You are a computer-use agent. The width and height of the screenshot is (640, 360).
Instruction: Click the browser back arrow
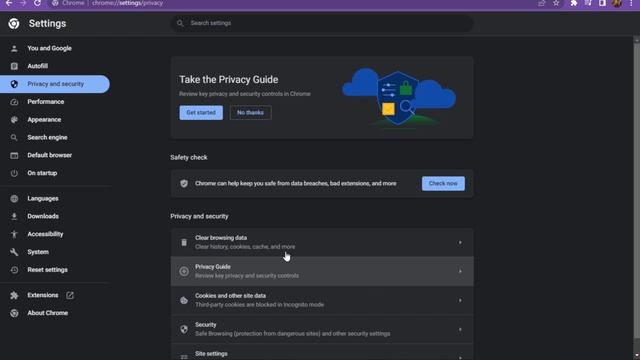pos(9,3)
